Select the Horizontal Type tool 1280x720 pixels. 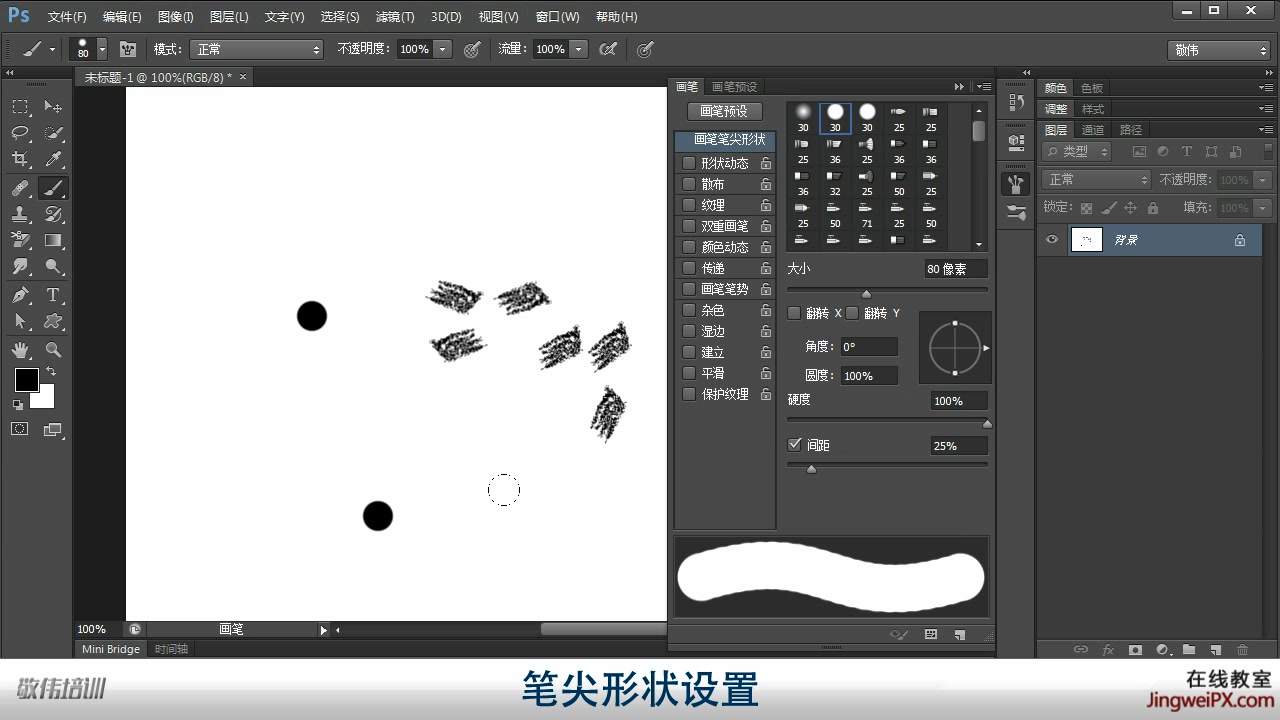pyautogui.click(x=53, y=295)
